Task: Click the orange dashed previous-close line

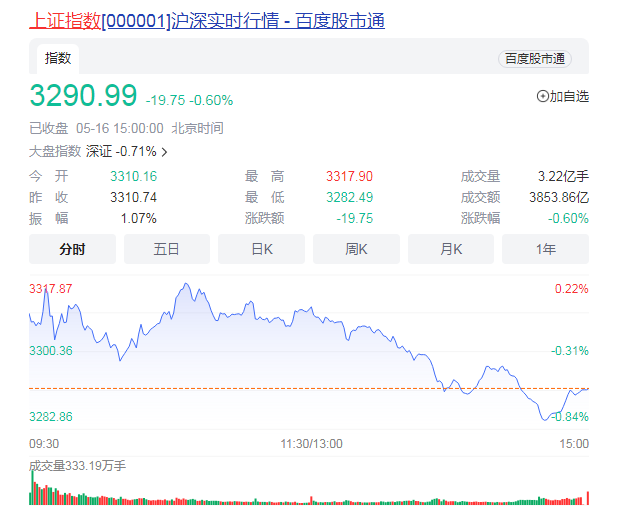Action: click(x=300, y=388)
